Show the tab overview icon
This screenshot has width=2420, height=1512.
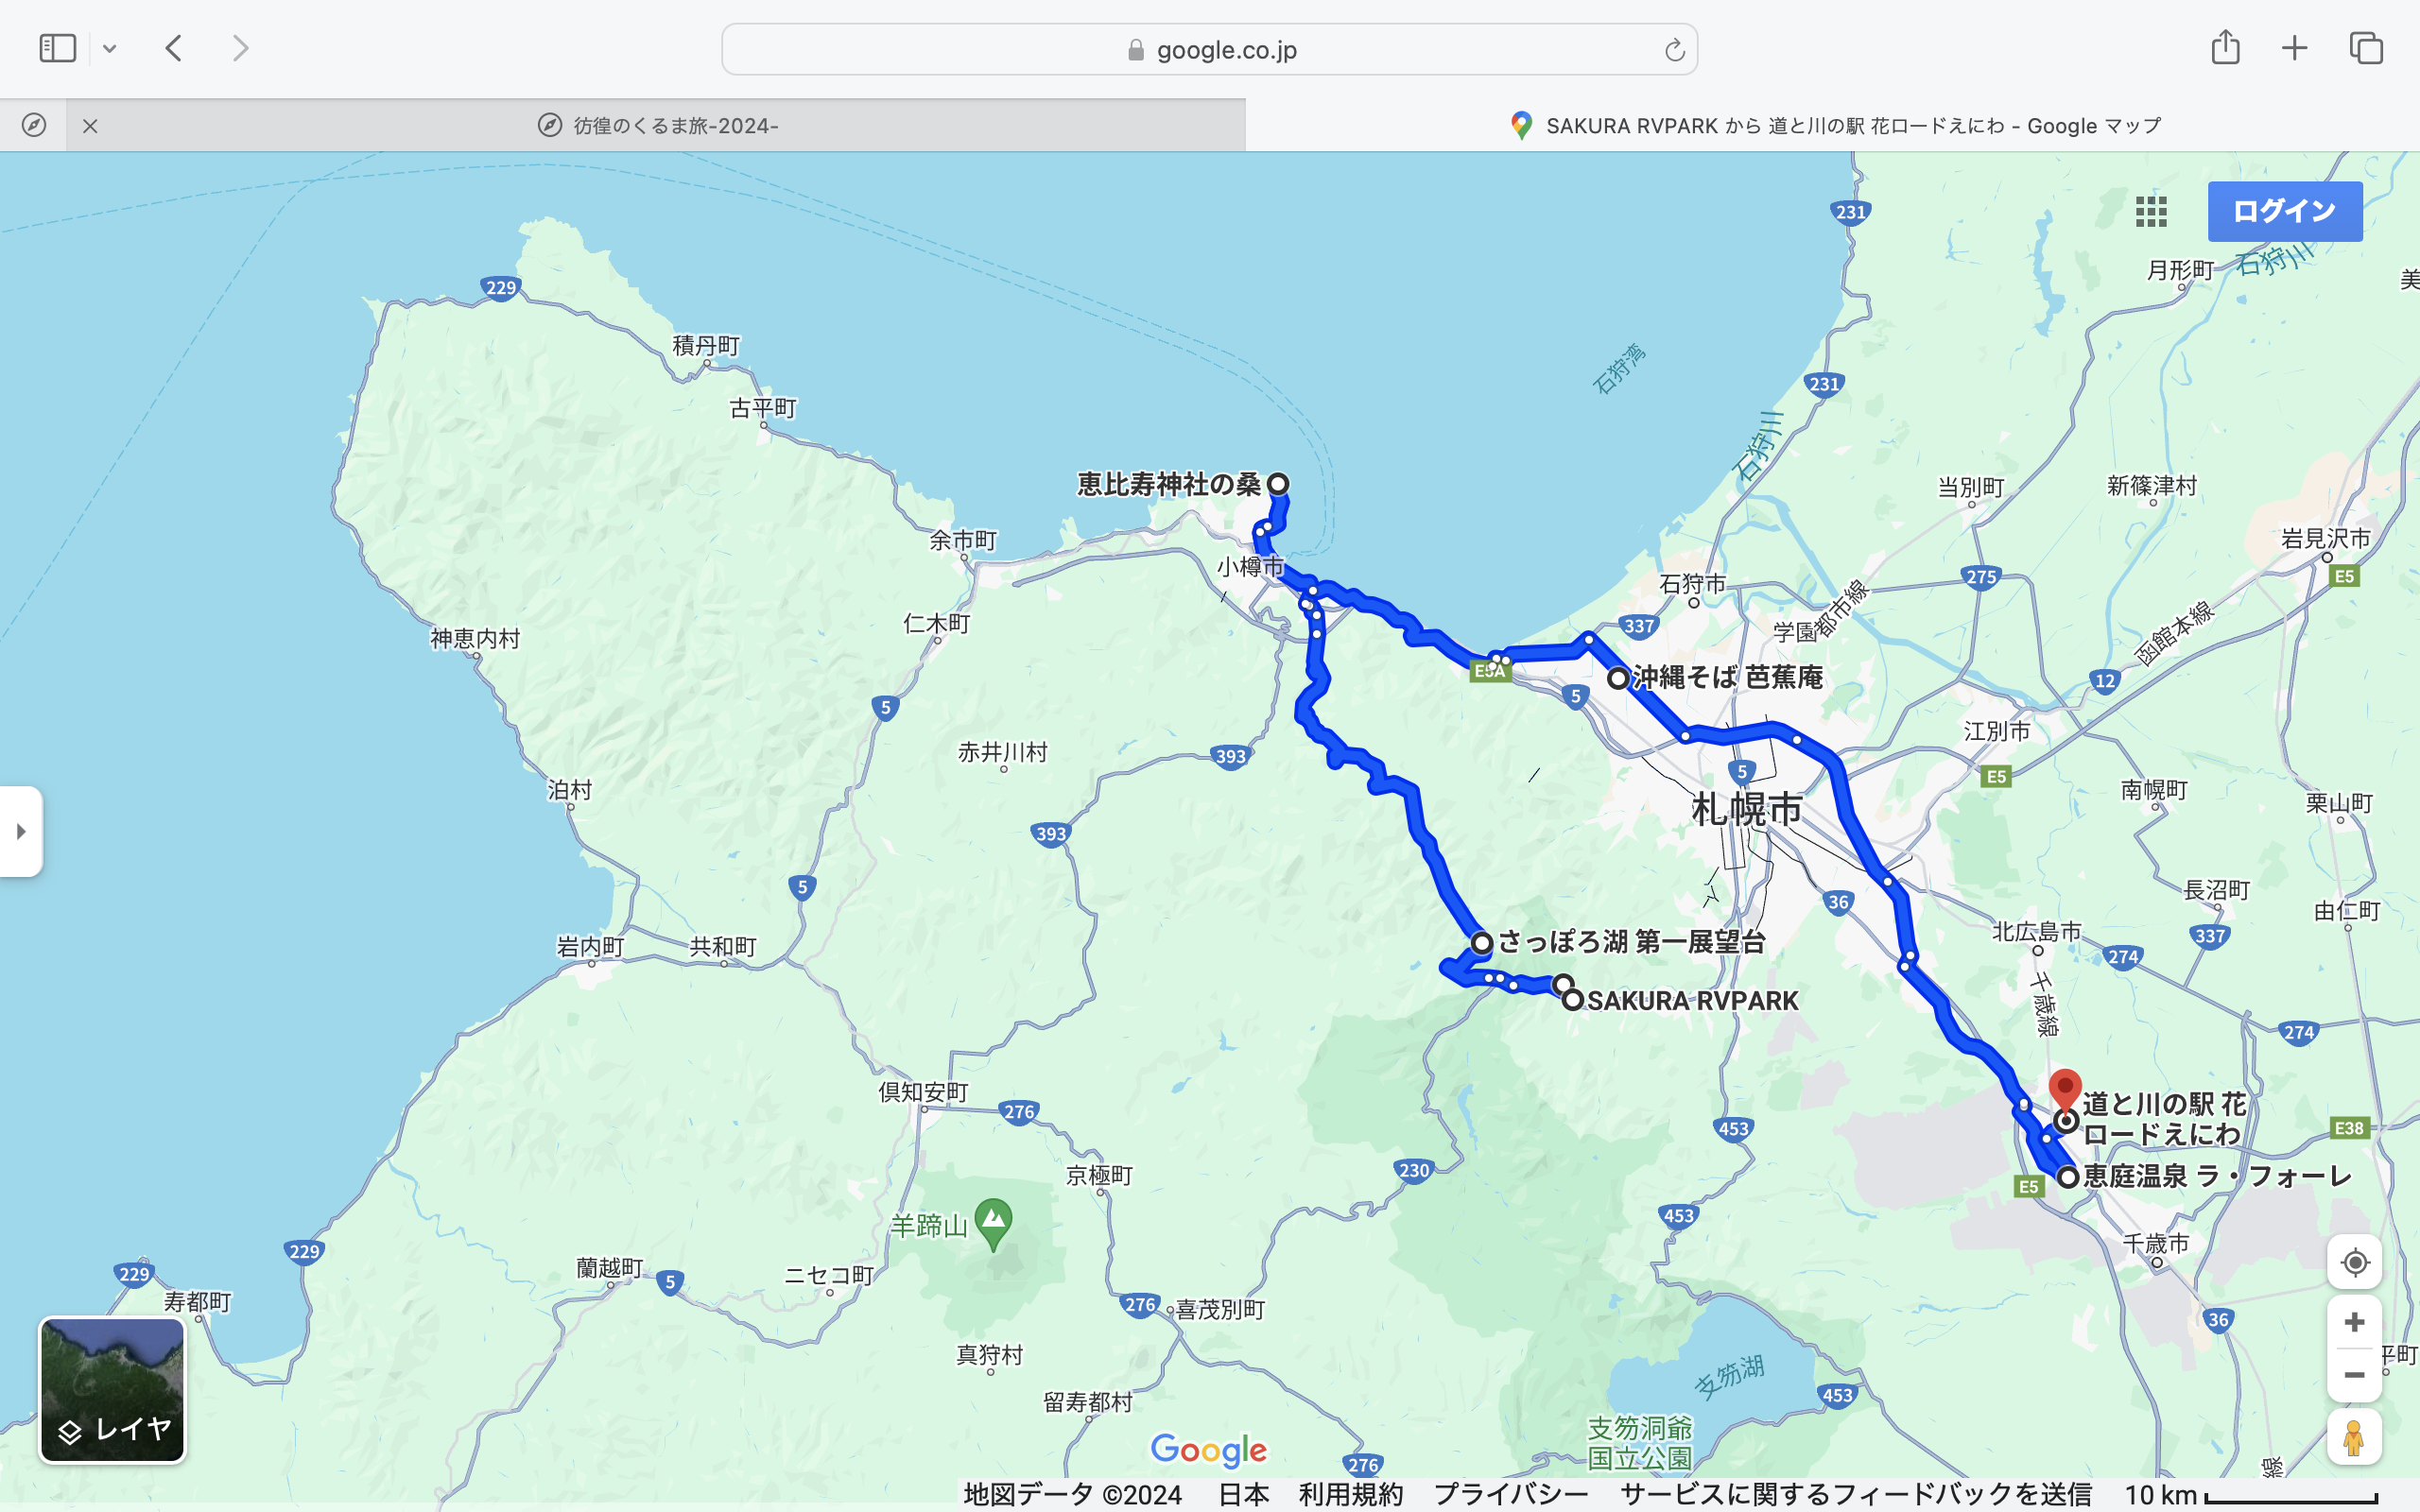(x=2366, y=48)
